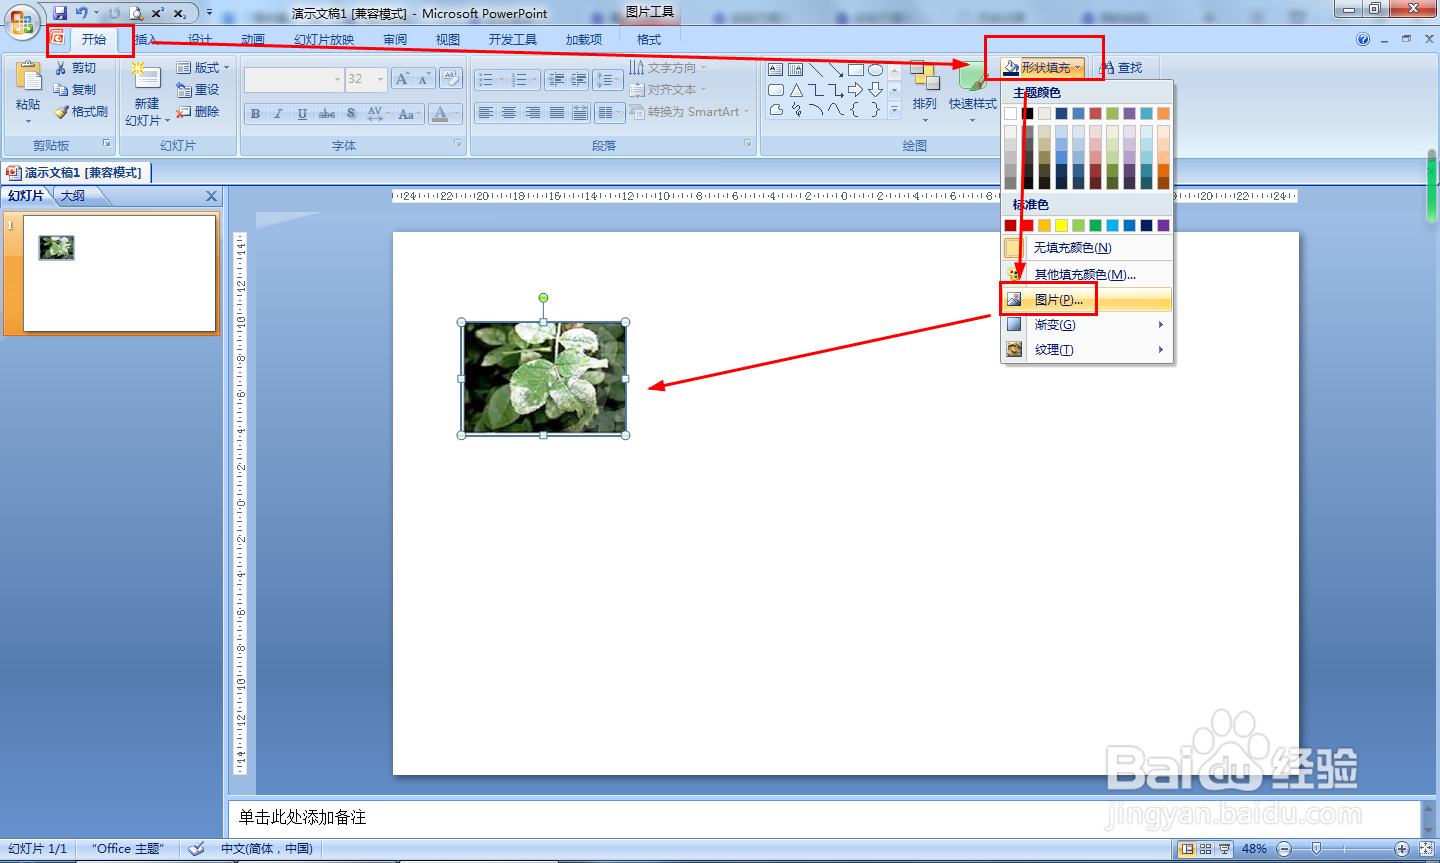This screenshot has height=863, width=1440.
Task: Switch to the 大纲 outline pane tab
Action: pyautogui.click(x=73, y=196)
